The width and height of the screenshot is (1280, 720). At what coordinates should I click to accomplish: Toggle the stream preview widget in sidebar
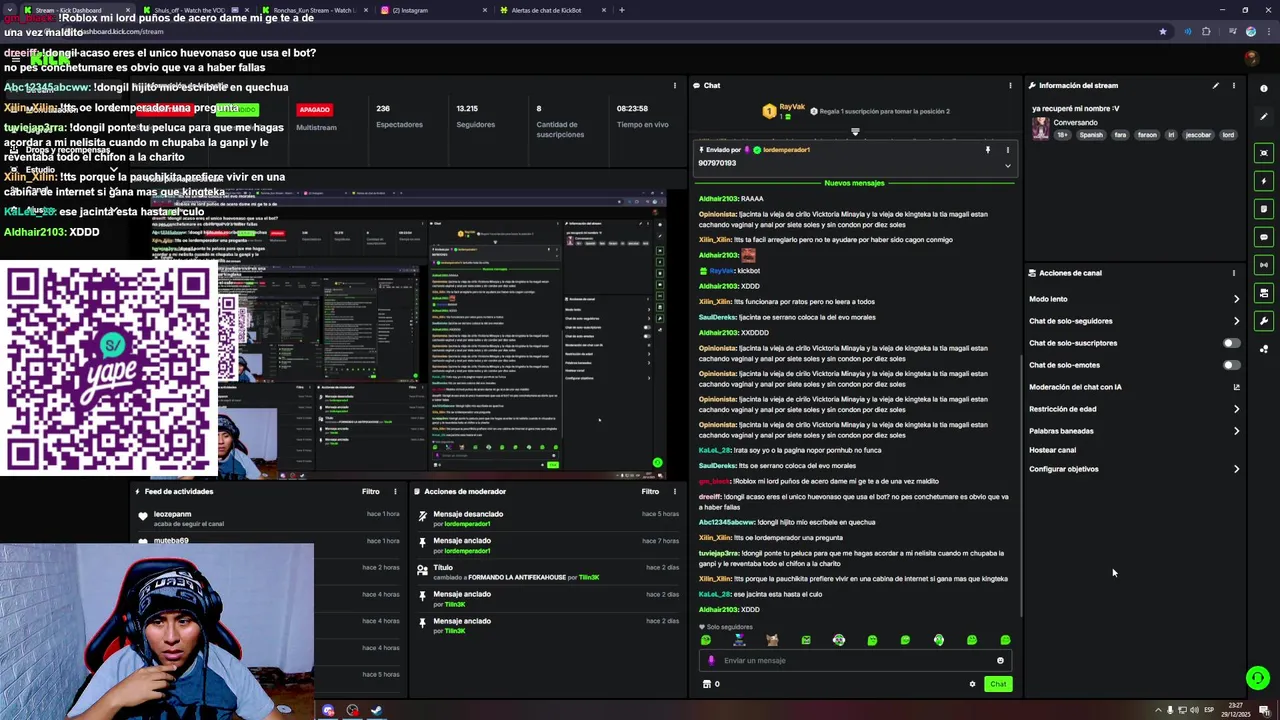[1264, 153]
